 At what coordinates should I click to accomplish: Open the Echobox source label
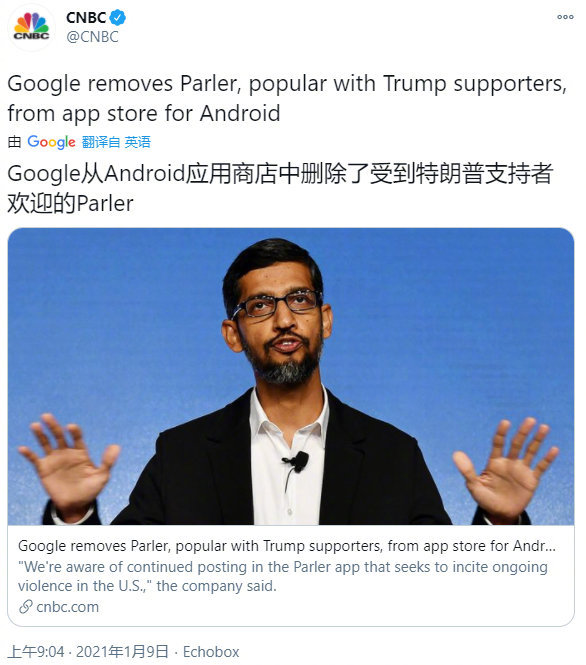pyautogui.click(x=211, y=652)
